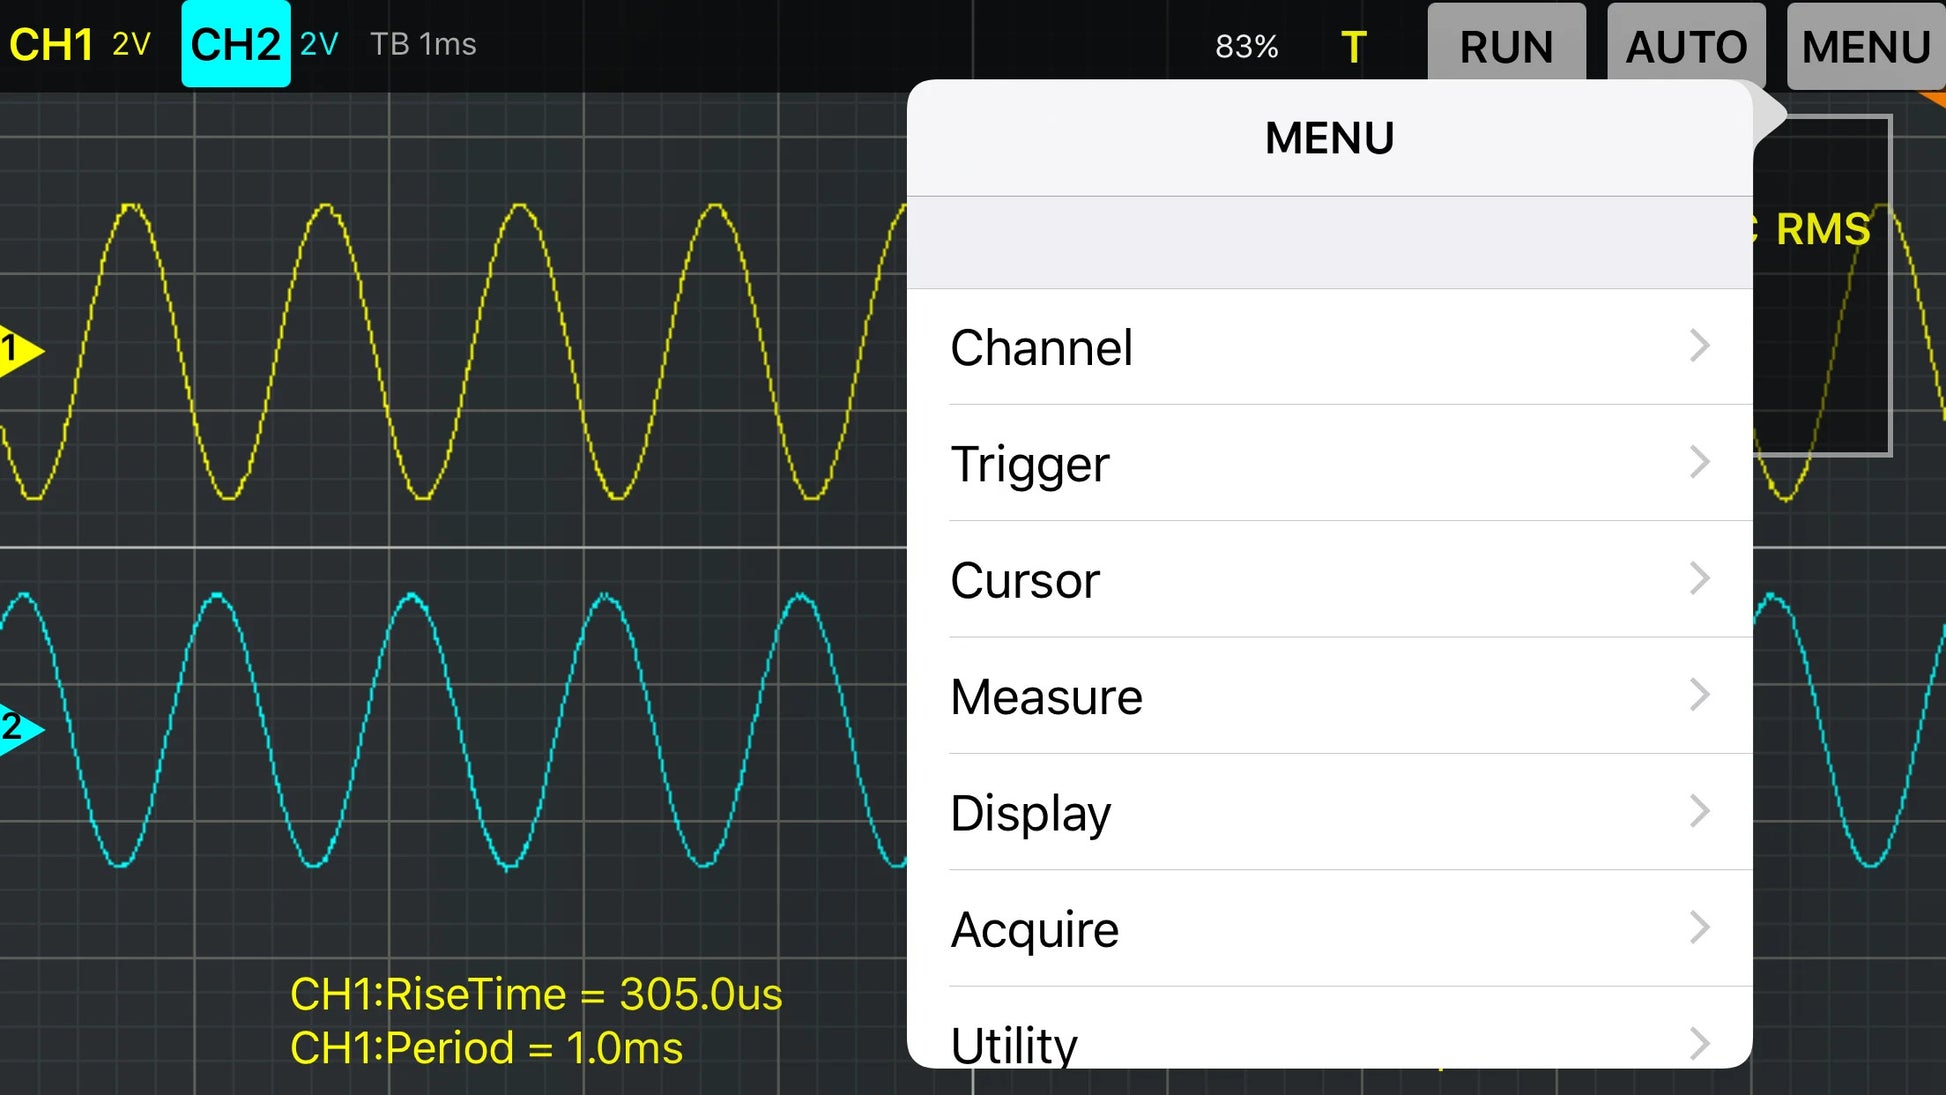Viewport: 1946px width, 1095px height.
Task: Expand the Acquire submenu chevron
Action: pos(1699,928)
